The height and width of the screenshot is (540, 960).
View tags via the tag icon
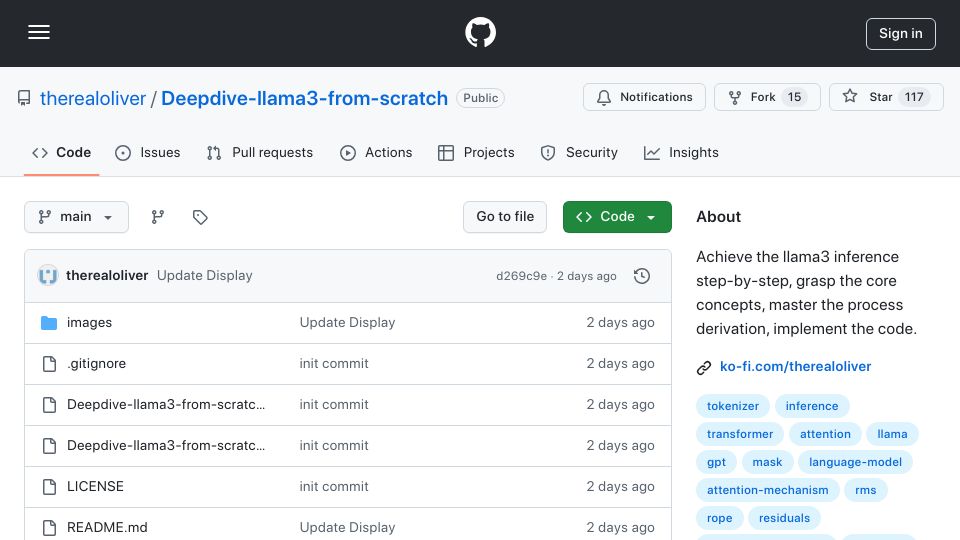point(200,217)
